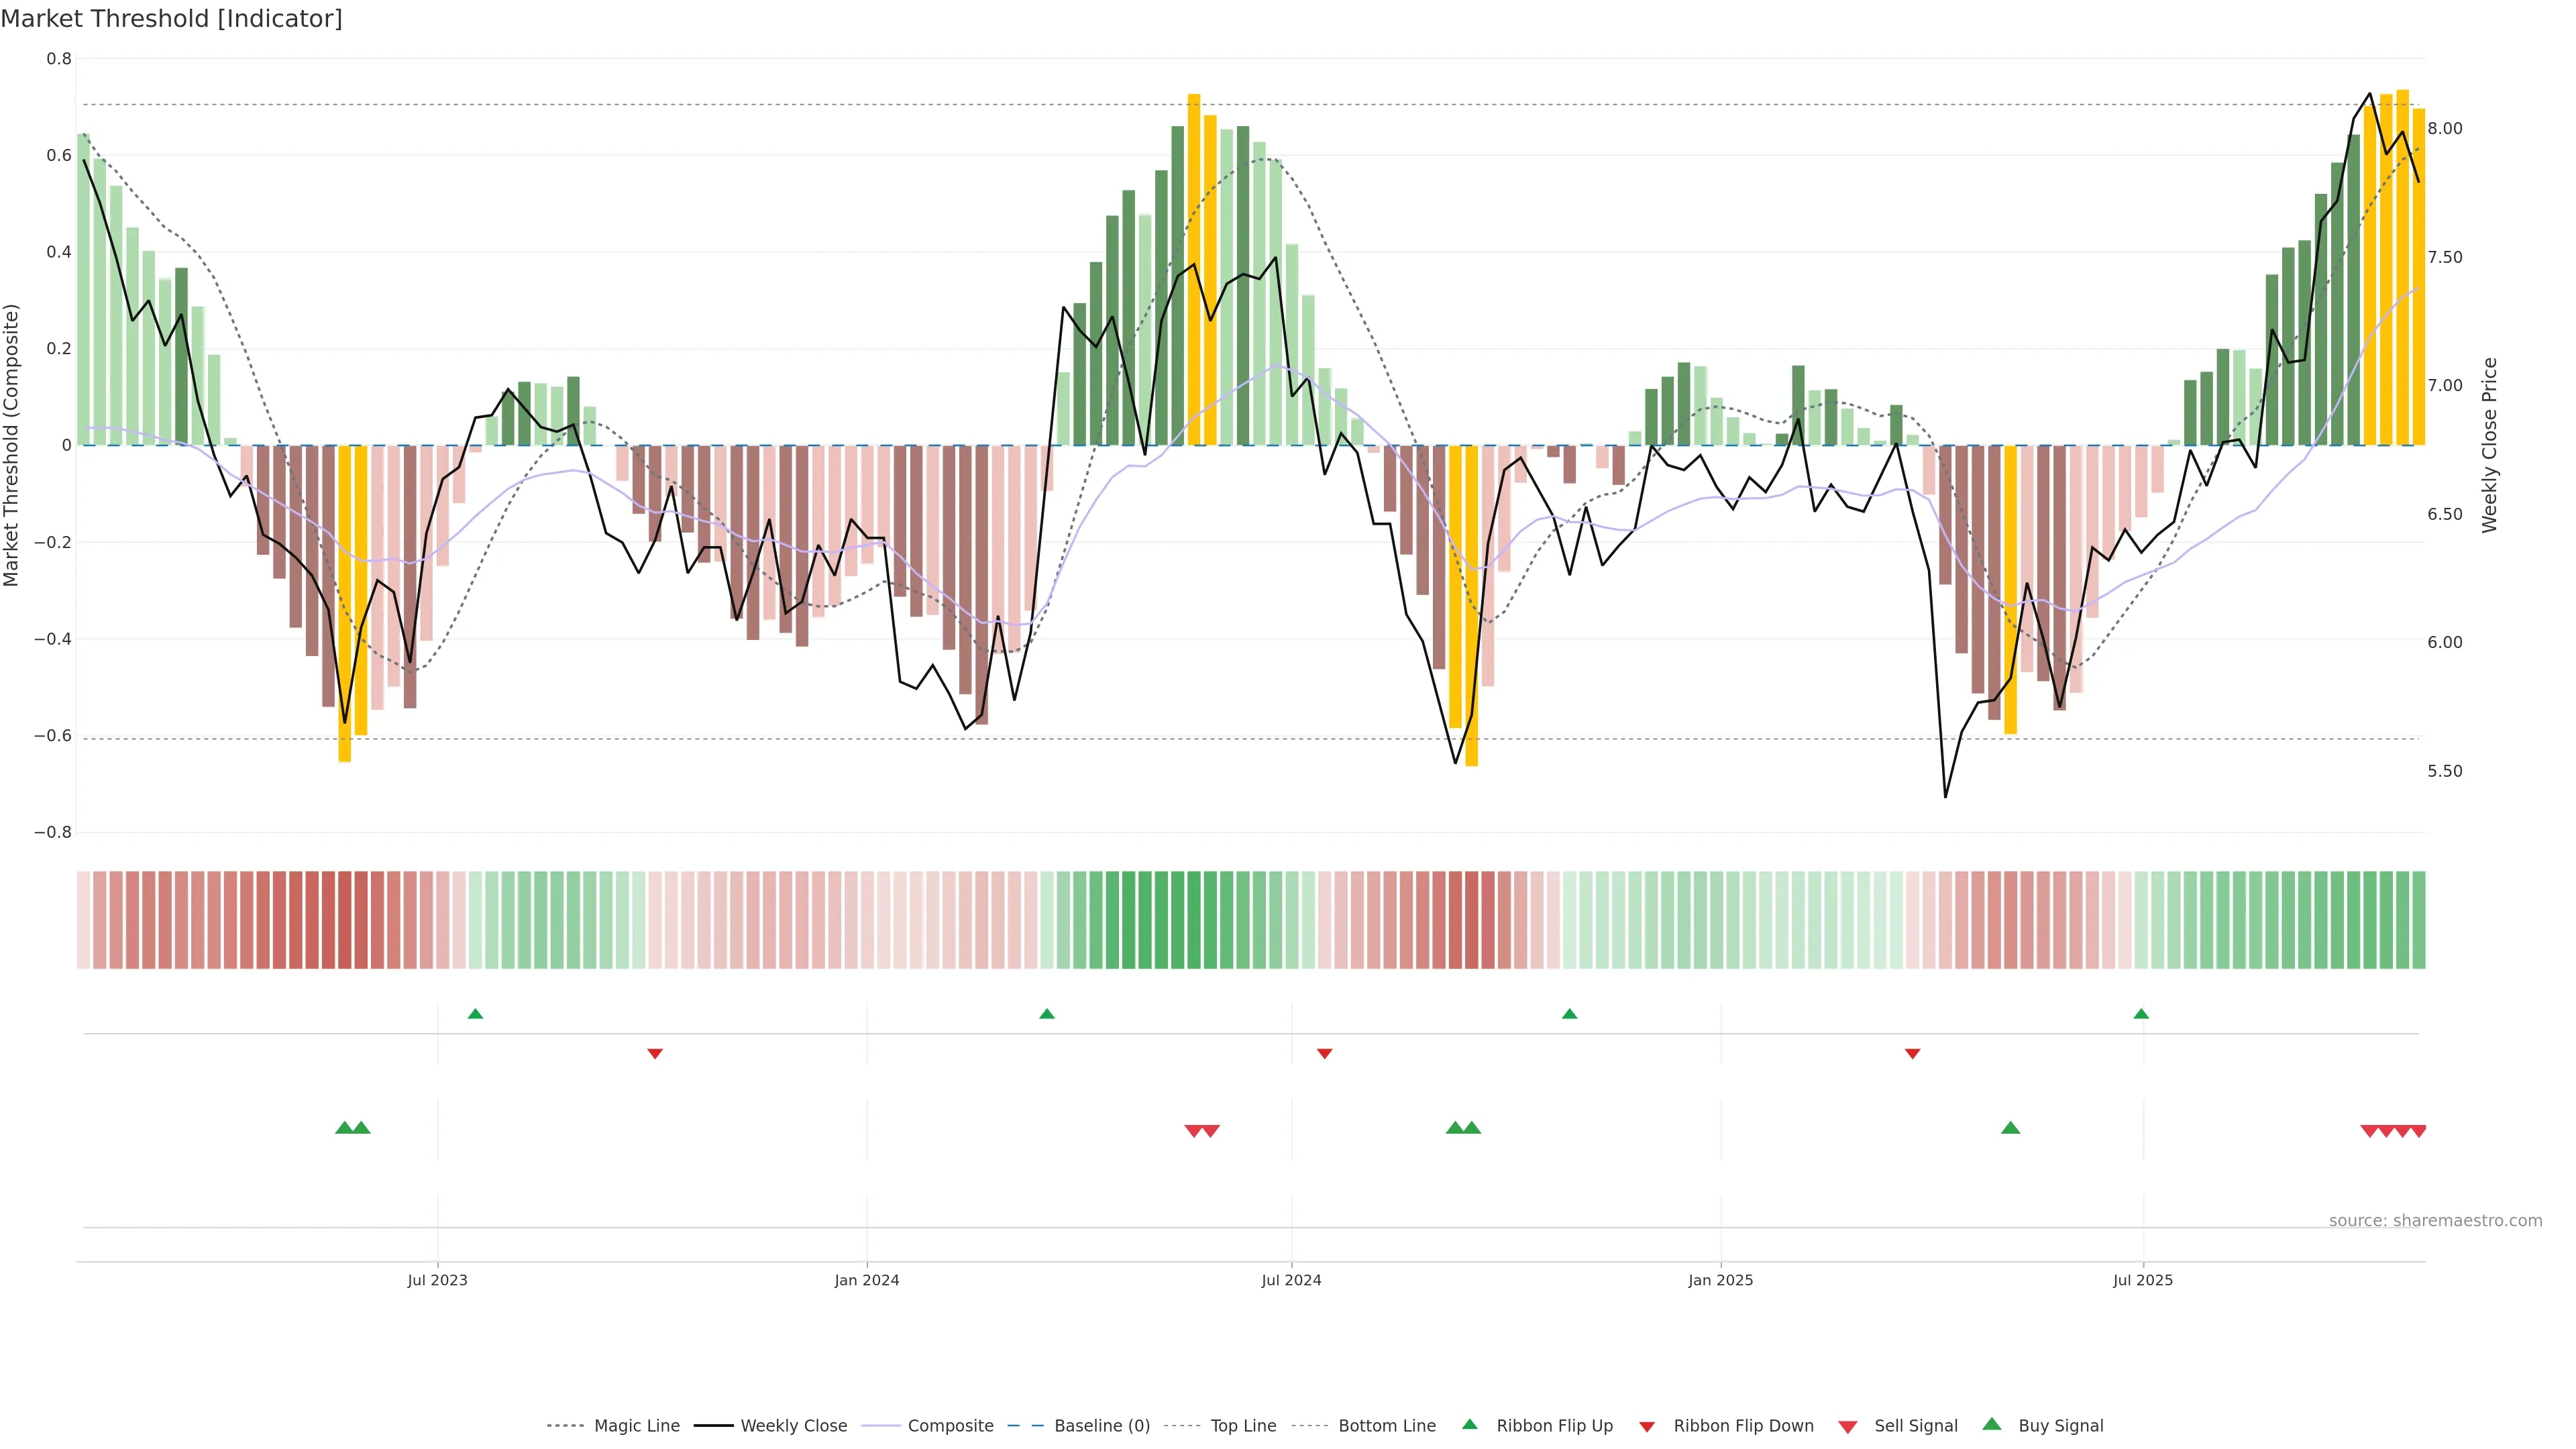2576x1449 pixels.
Task: Toggle the Top Line legend entry
Action: (1243, 1426)
